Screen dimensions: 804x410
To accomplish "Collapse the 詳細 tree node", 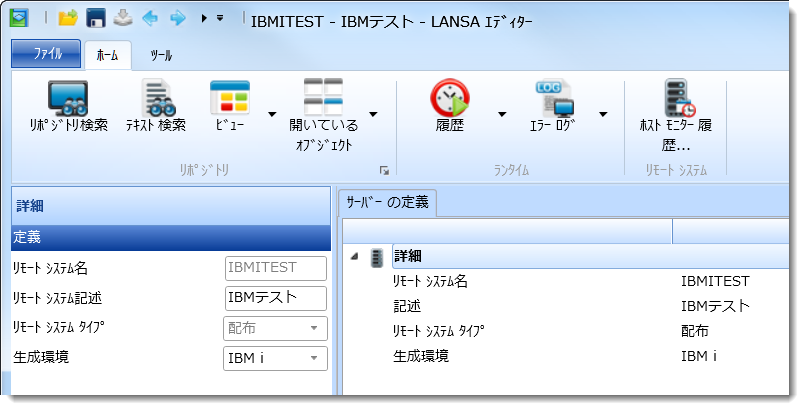I will click(354, 256).
